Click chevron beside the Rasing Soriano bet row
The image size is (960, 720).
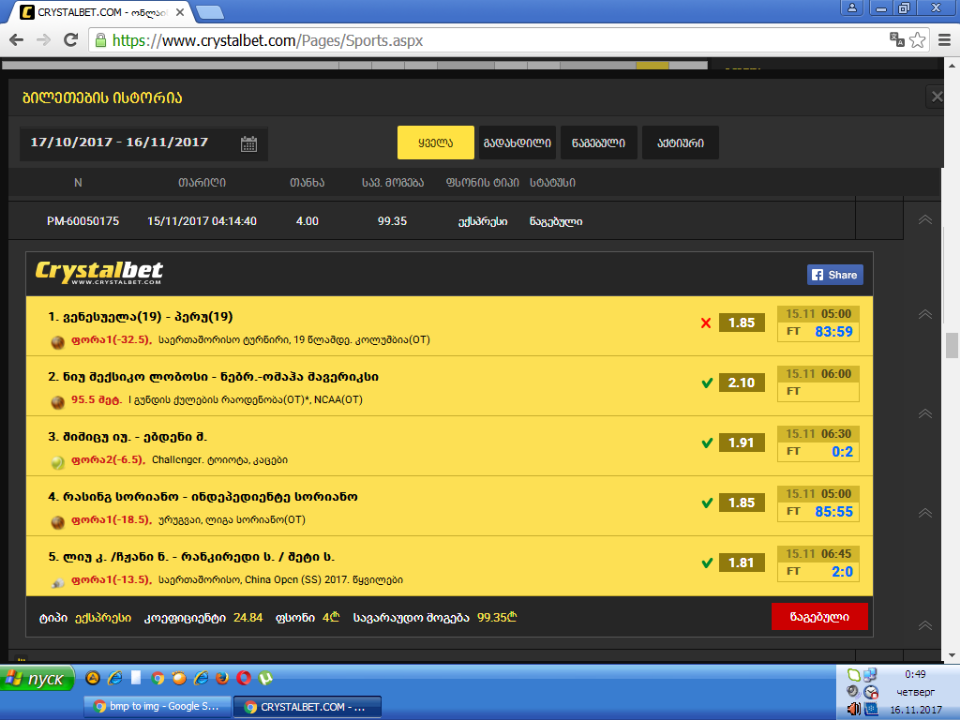point(925,513)
